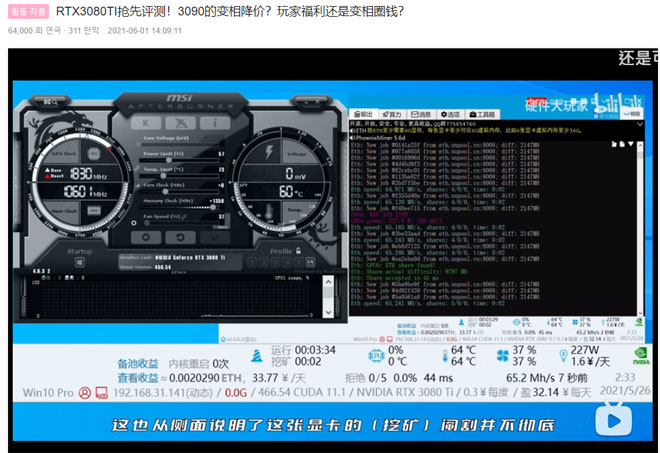Click Memory Clock slider handle
The width and height of the screenshot is (660, 453).
[213, 207]
